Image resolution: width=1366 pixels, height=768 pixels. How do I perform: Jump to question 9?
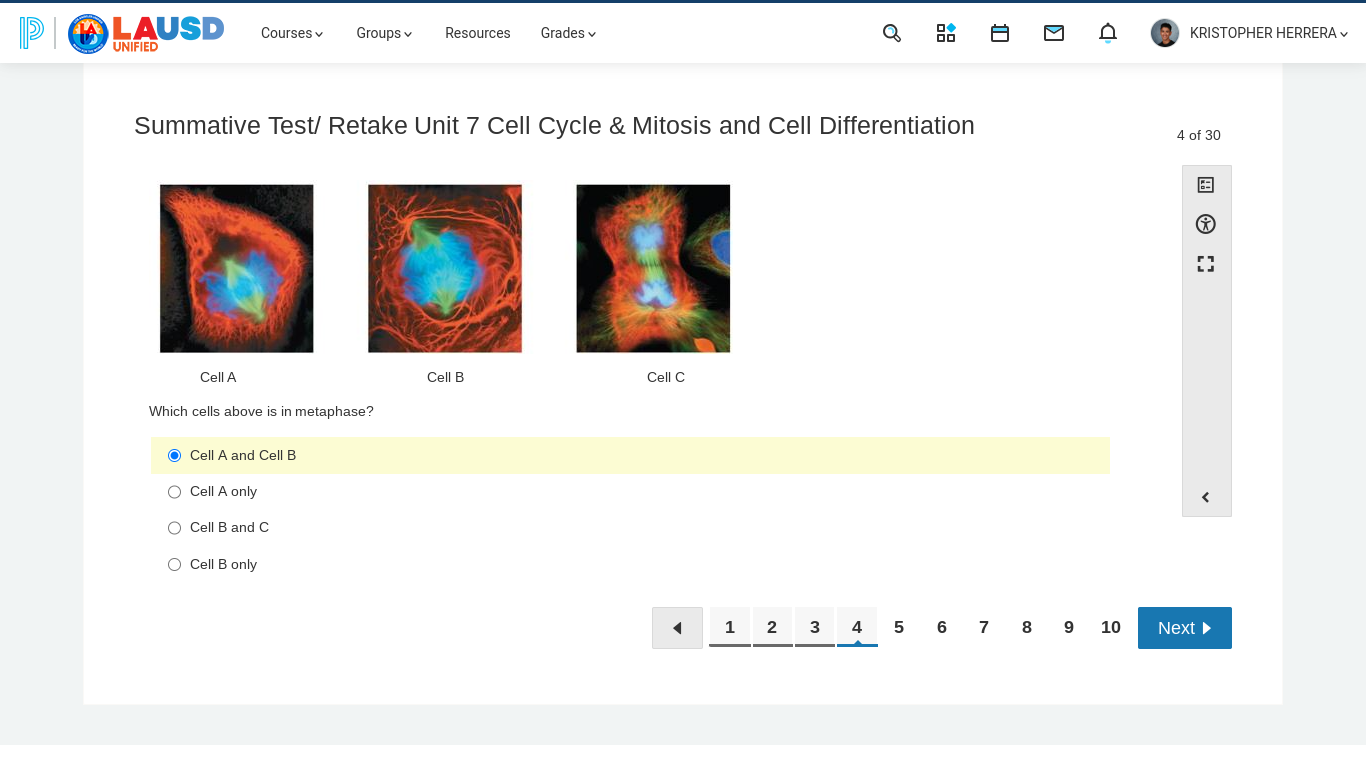(1069, 627)
